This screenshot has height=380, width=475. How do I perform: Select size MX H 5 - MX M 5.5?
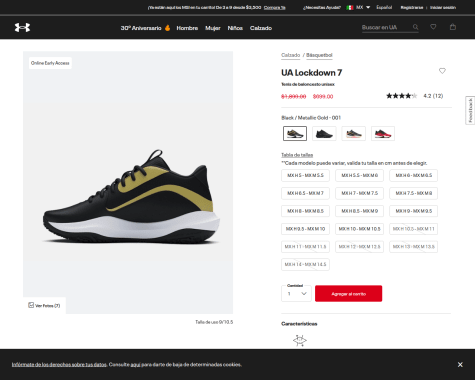305,175
